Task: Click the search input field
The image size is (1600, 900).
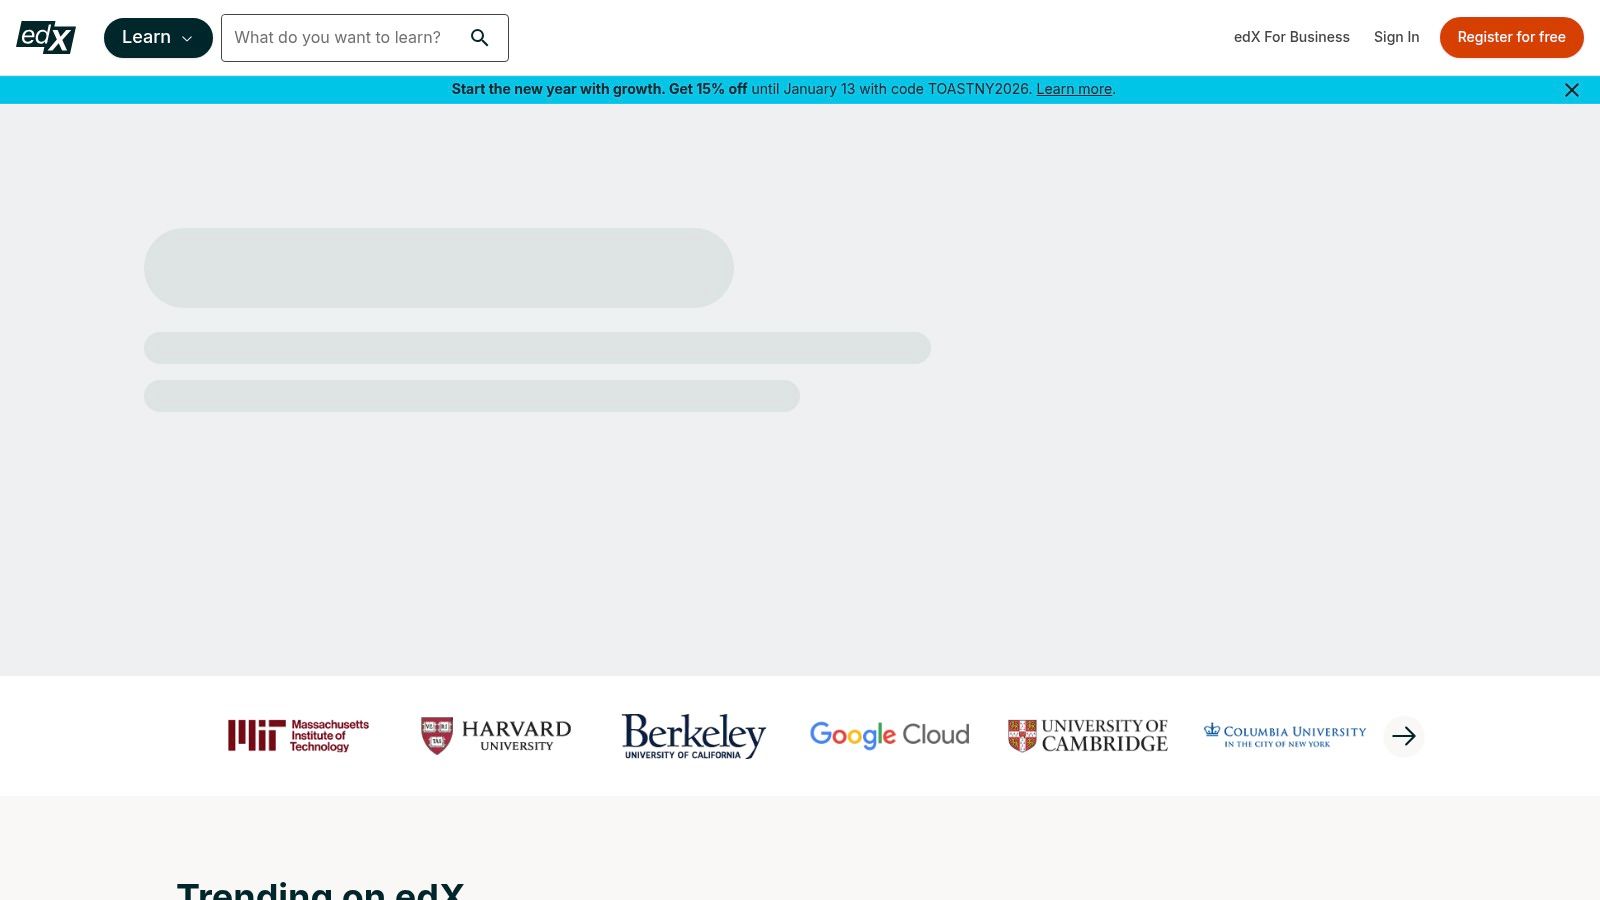Action: click(x=350, y=37)
